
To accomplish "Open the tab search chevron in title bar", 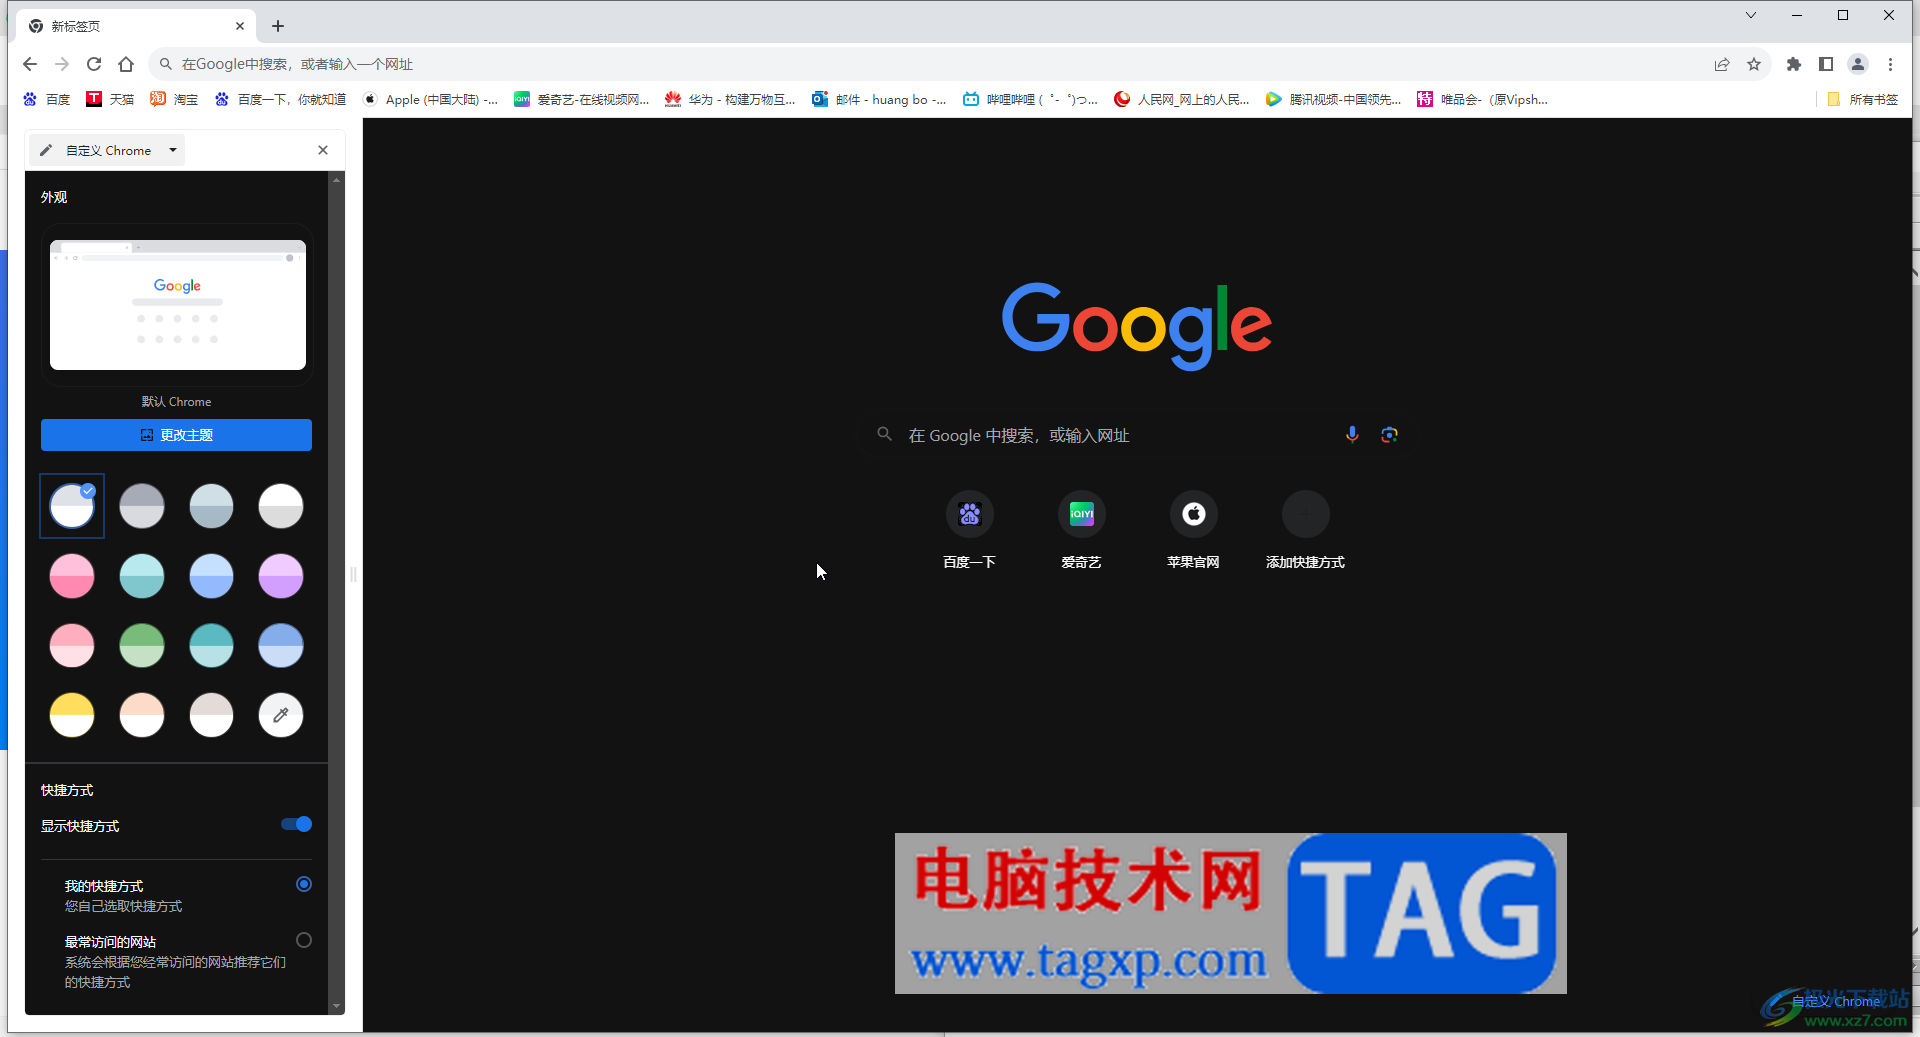I will pyautogui.click(x=1751, y=15).
